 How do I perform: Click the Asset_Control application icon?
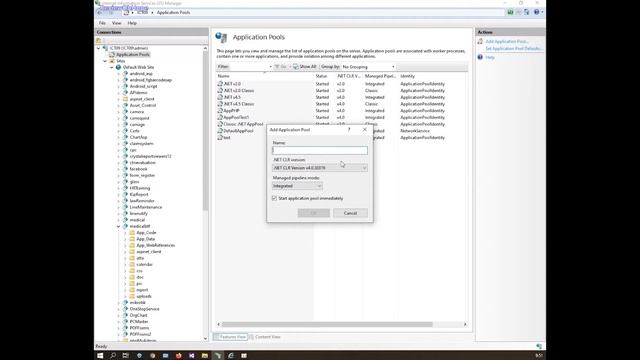[125, 105]
